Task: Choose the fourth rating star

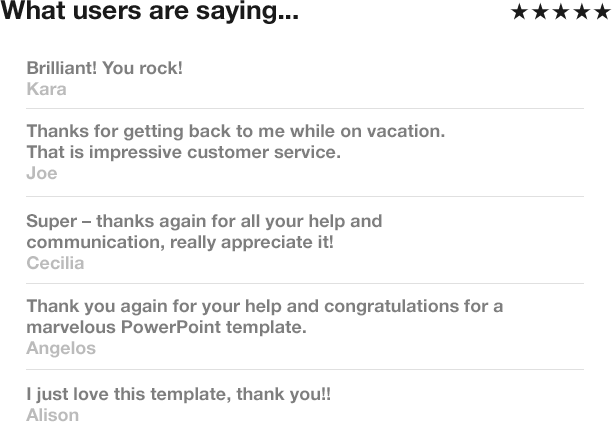Action: (581, 13)
